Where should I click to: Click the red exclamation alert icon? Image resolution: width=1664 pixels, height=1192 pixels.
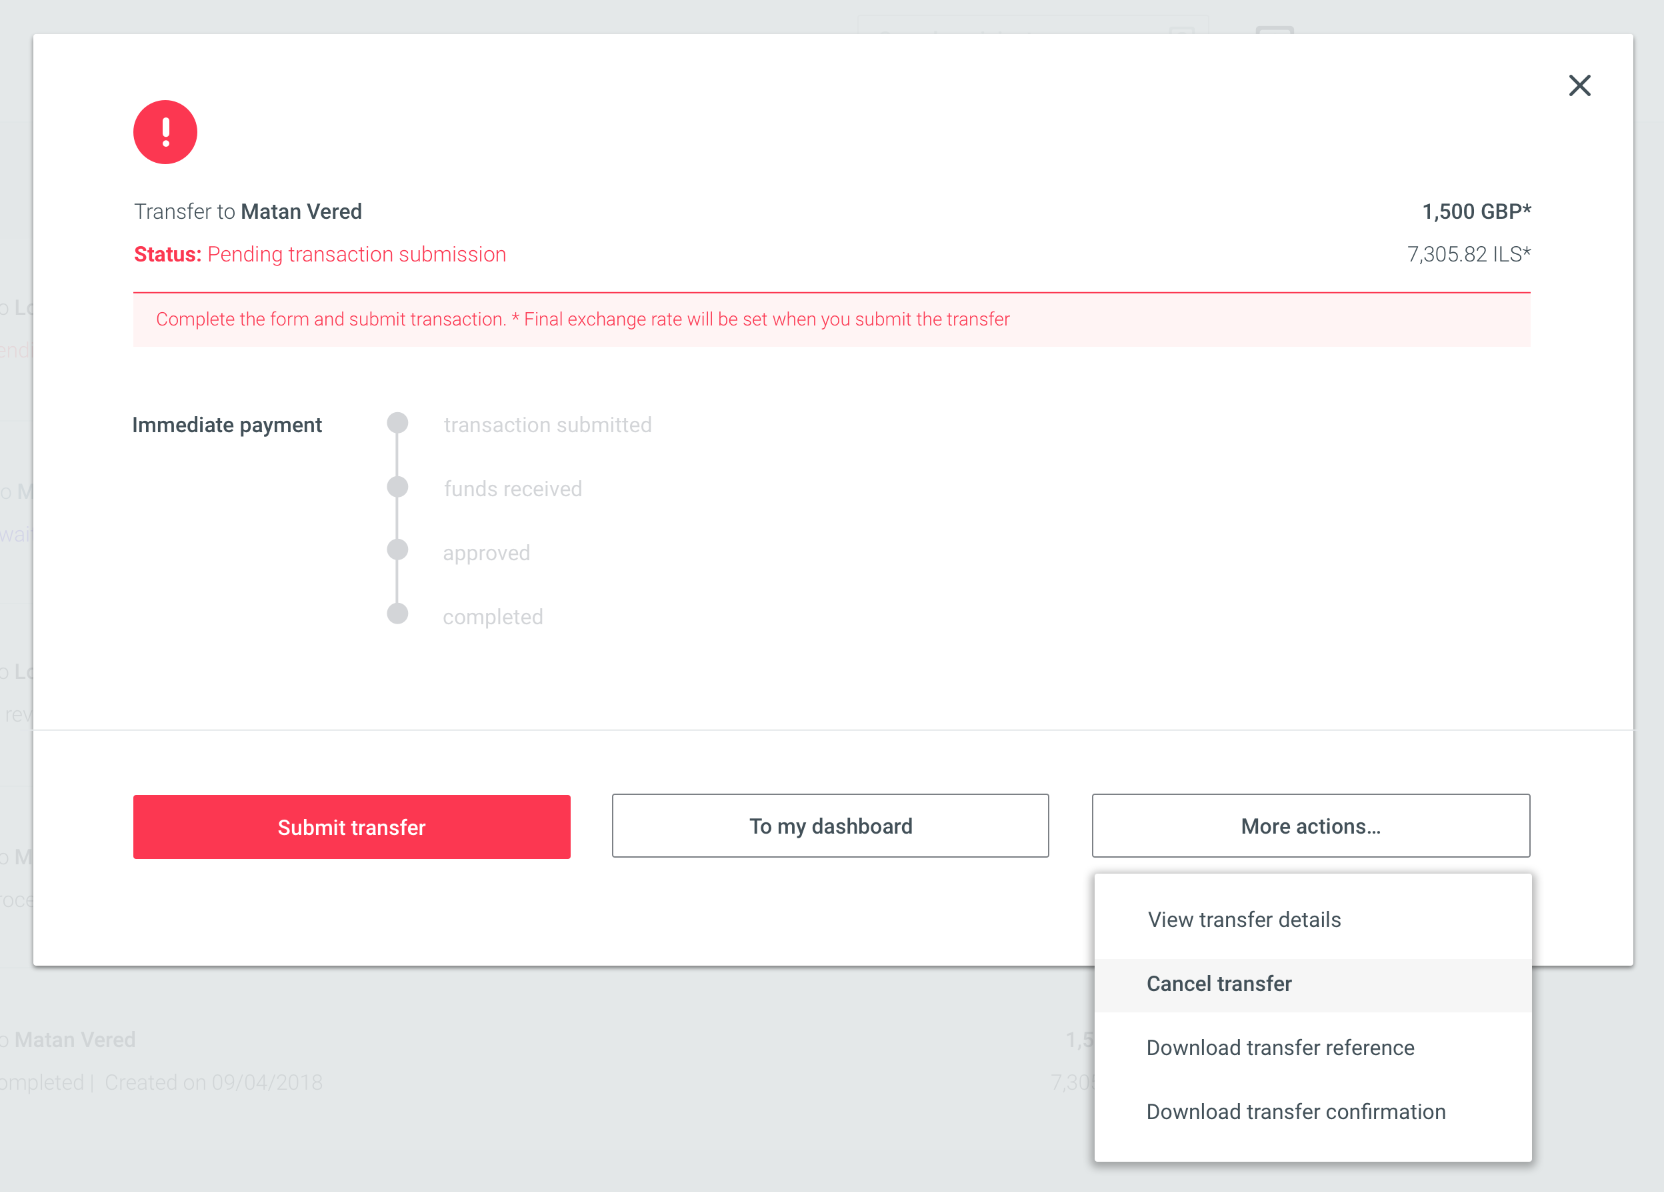coord(165,131)
